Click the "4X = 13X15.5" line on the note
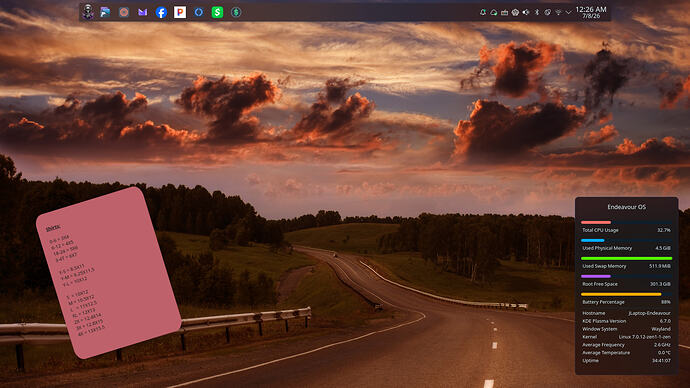 [92, 330]
